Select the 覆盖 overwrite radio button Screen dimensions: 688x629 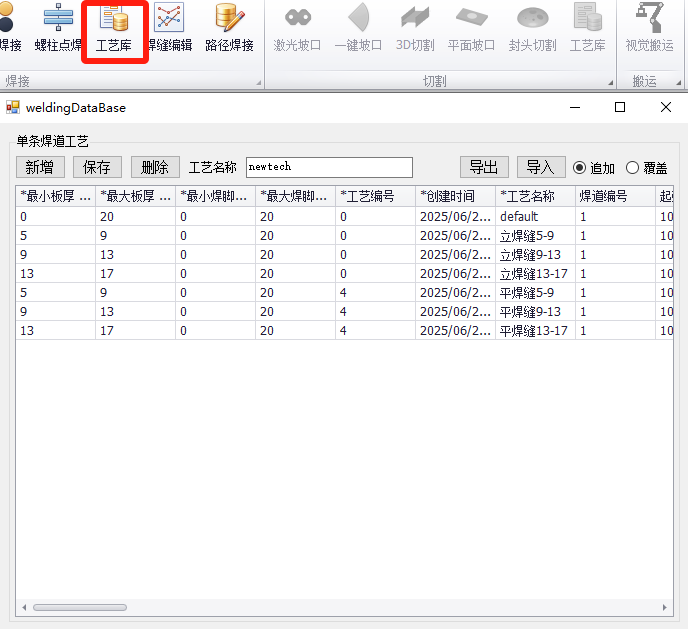coord(632,168)
